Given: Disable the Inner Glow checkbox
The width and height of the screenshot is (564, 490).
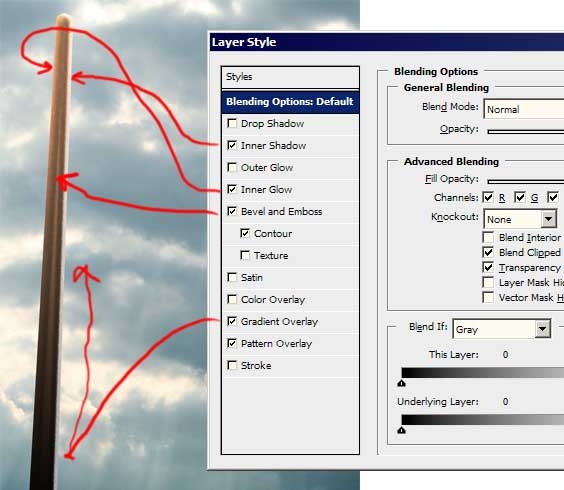Looking at the screenshot, I should (232, 190).
